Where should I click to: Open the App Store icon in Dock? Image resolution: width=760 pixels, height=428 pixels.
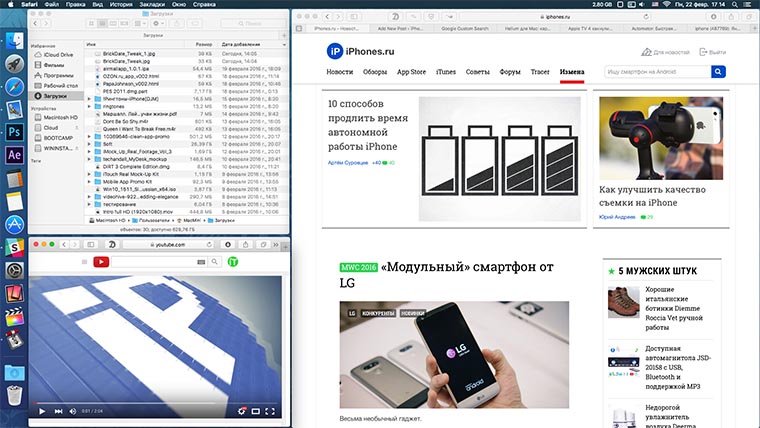point(14,224)
